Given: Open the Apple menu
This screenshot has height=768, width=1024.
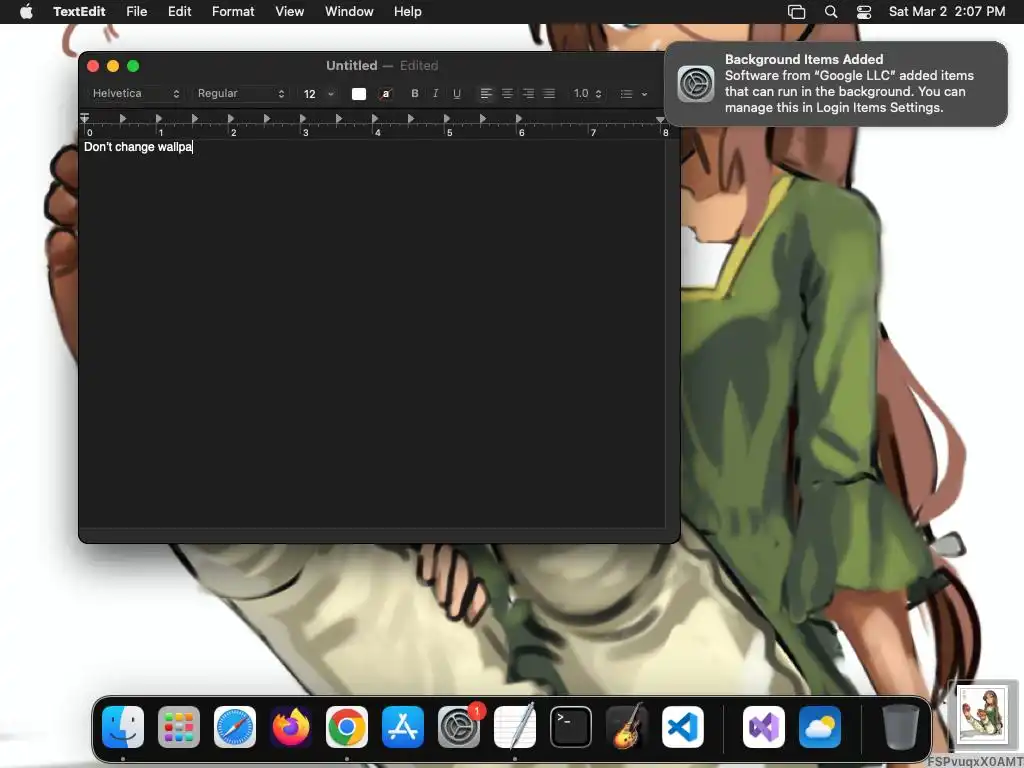Looking at the screenshot, I should (26, 11).
